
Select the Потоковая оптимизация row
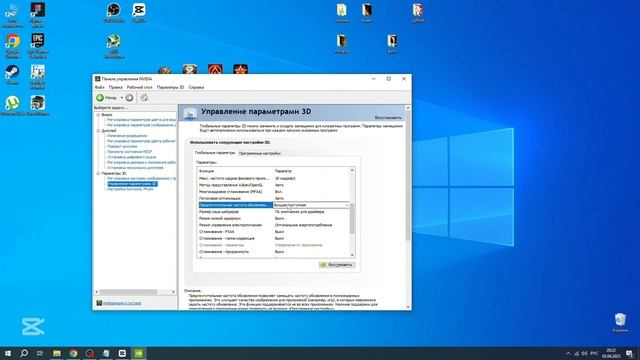273,198
